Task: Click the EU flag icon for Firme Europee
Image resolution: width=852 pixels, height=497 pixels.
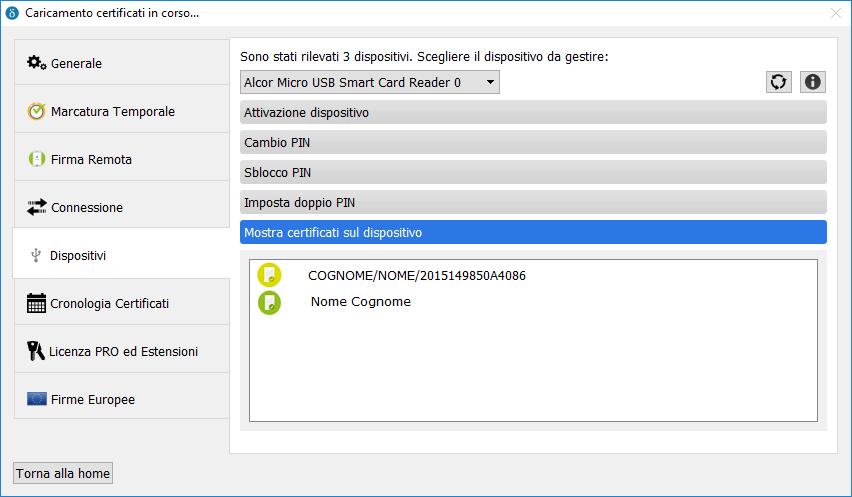Action: (37, 399)
